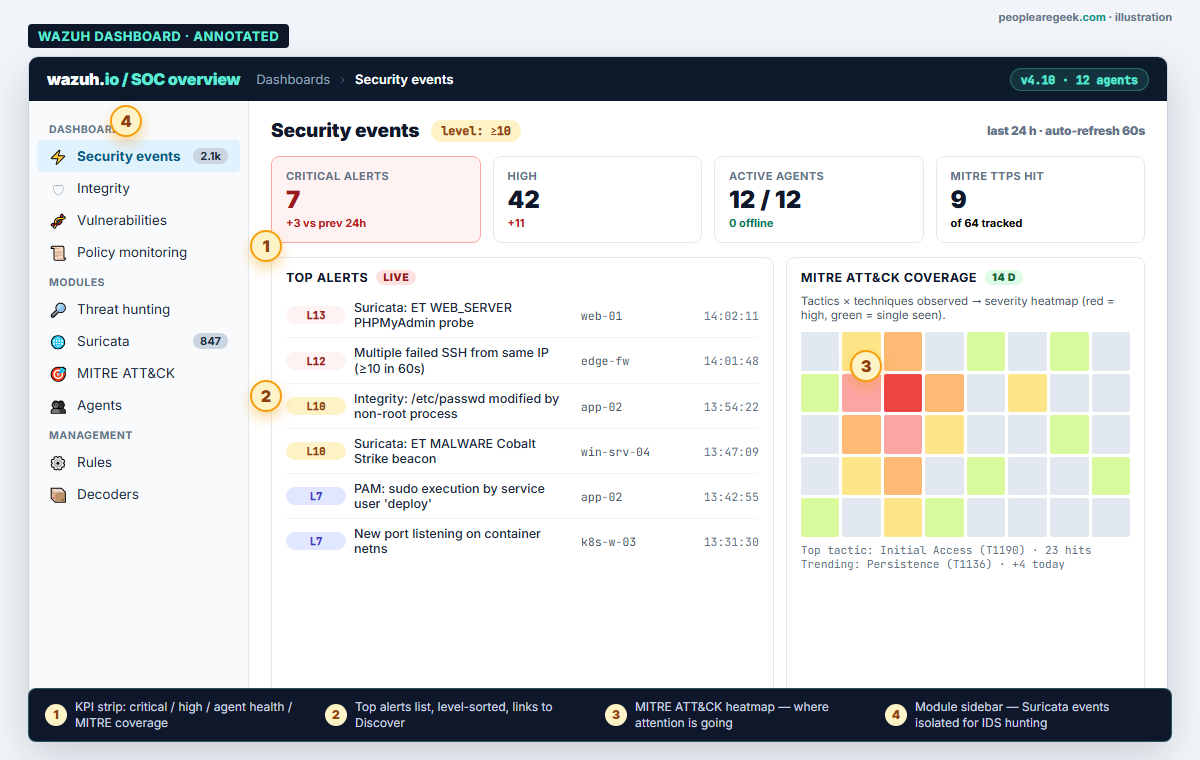Click the +3 vs prev 24h text
The width and height of the screenshot is (1200, 760).
326,223
